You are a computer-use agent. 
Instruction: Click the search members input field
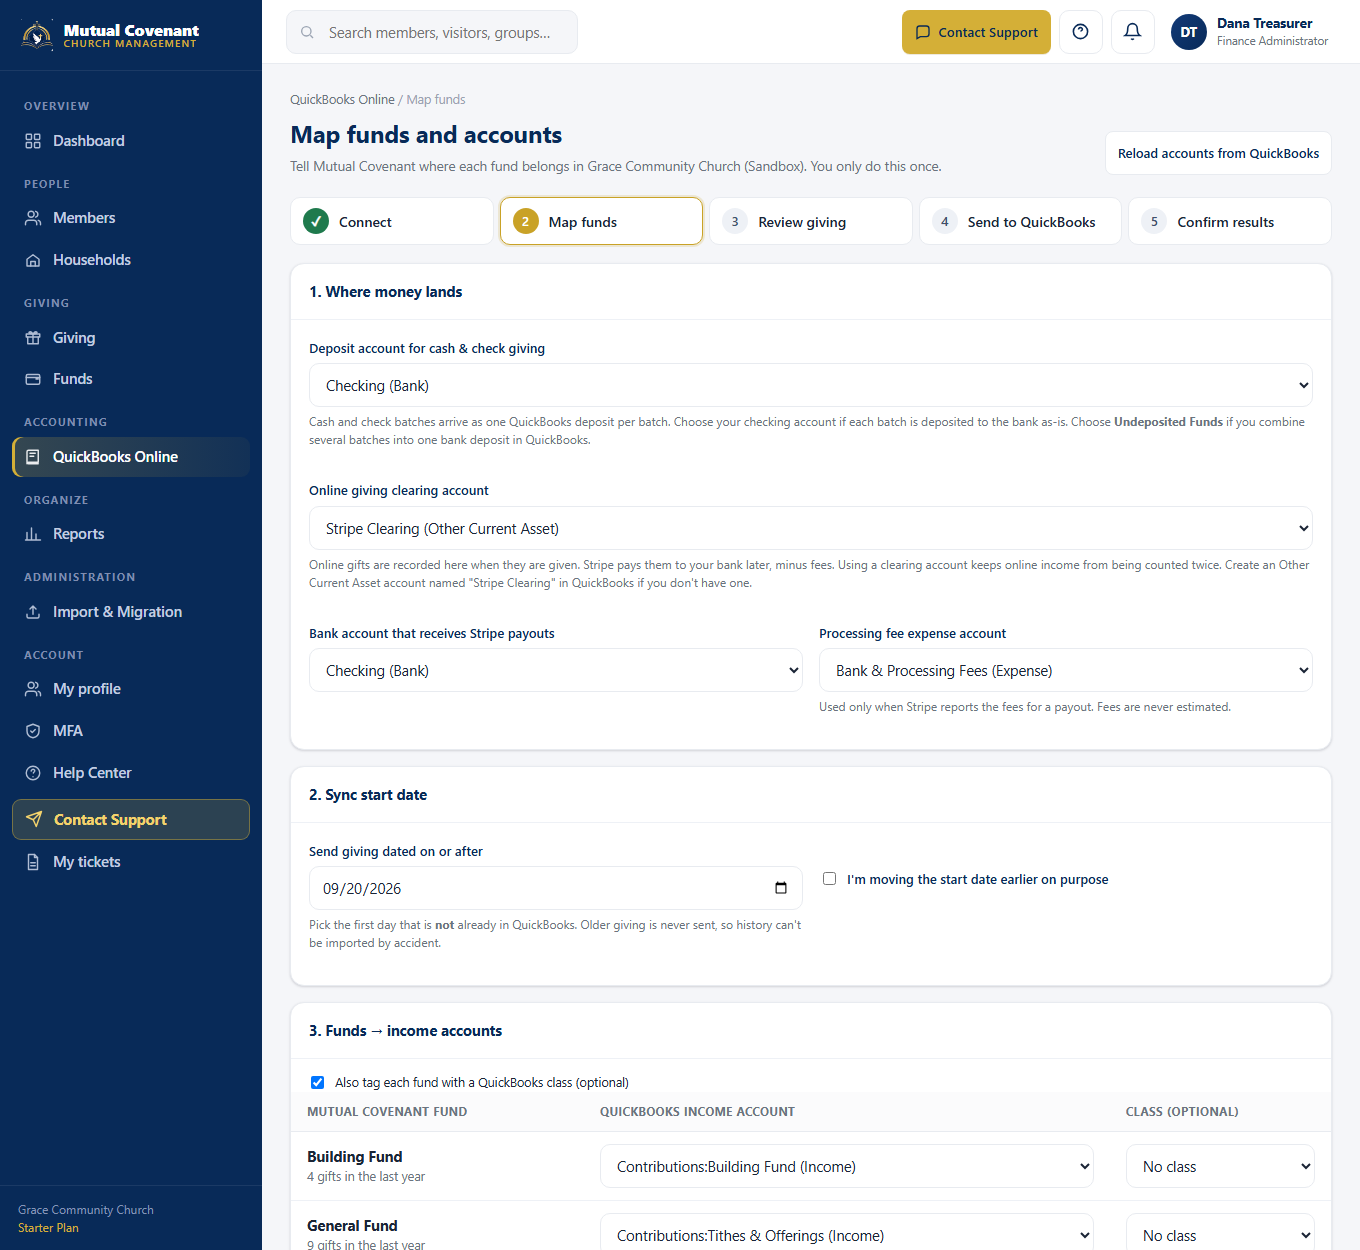(432, 32)
